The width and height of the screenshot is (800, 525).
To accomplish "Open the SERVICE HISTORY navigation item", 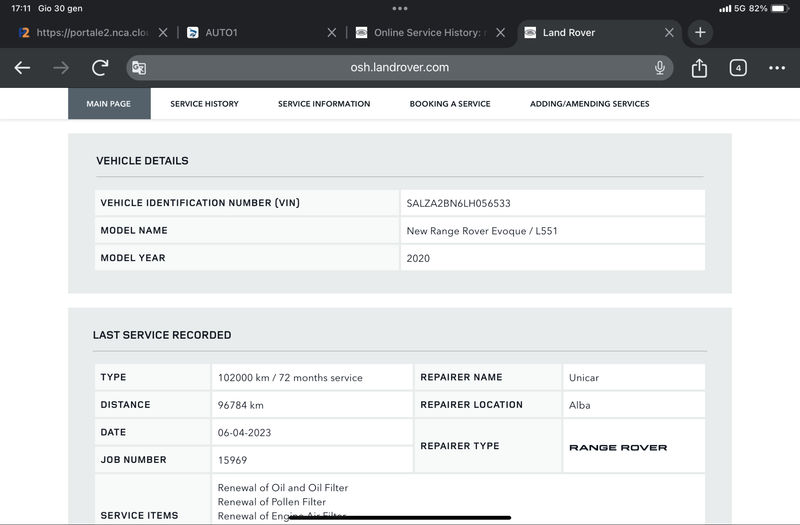I will pyautogui.click(x=205, y=104).
